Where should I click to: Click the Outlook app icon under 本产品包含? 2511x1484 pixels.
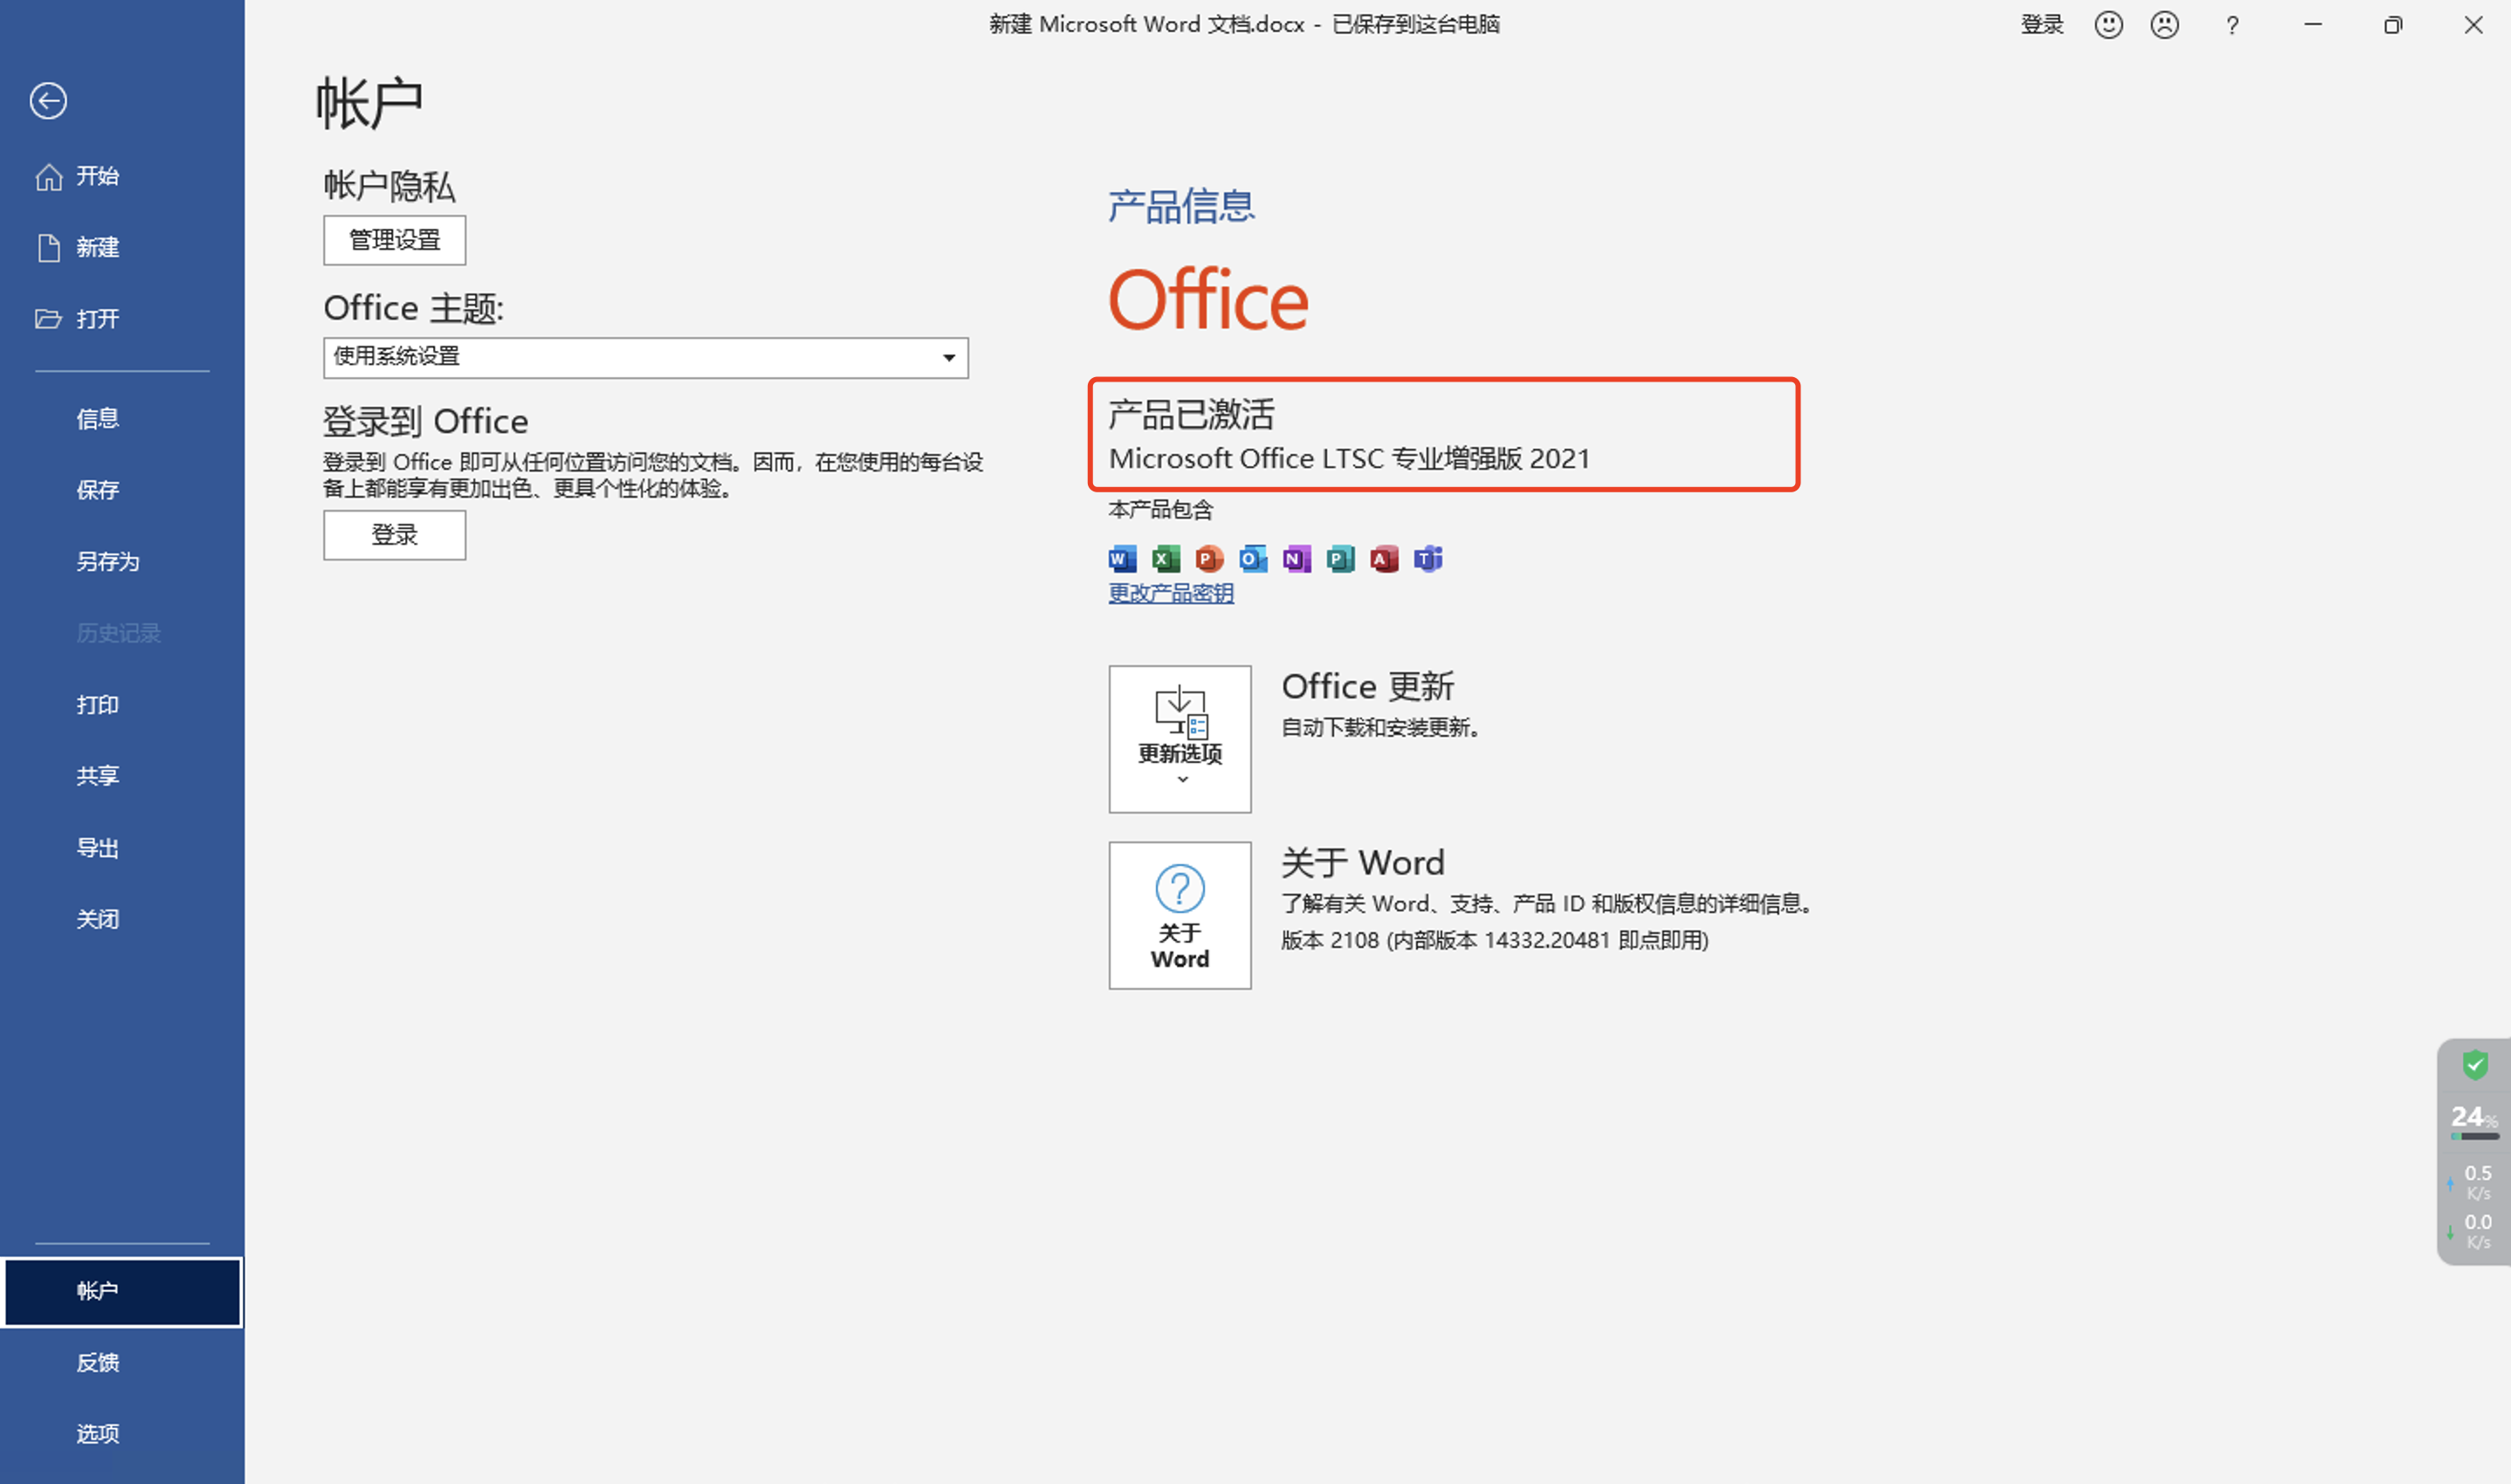click(1253, 559)
